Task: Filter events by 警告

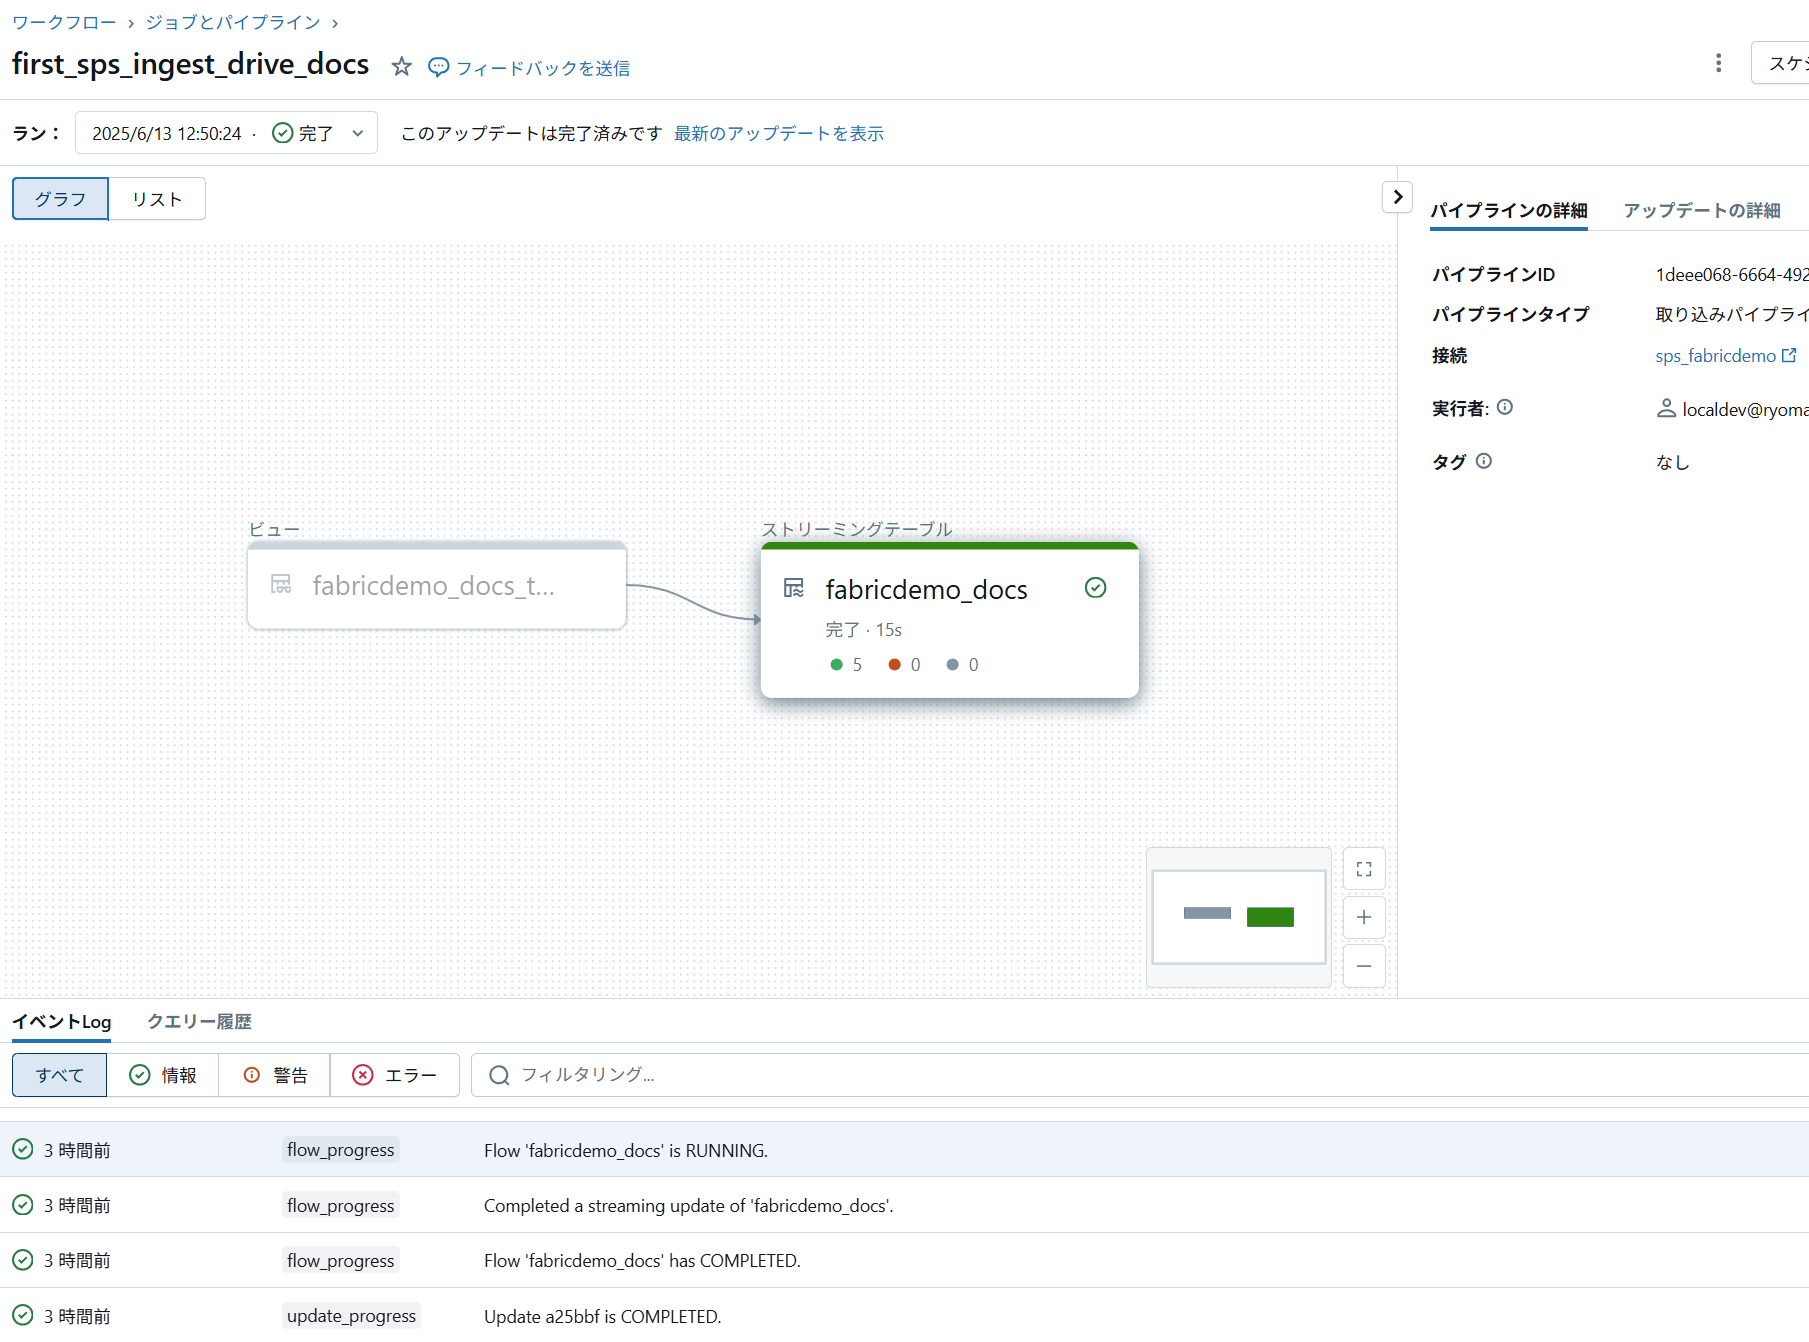Action: 275,1075
